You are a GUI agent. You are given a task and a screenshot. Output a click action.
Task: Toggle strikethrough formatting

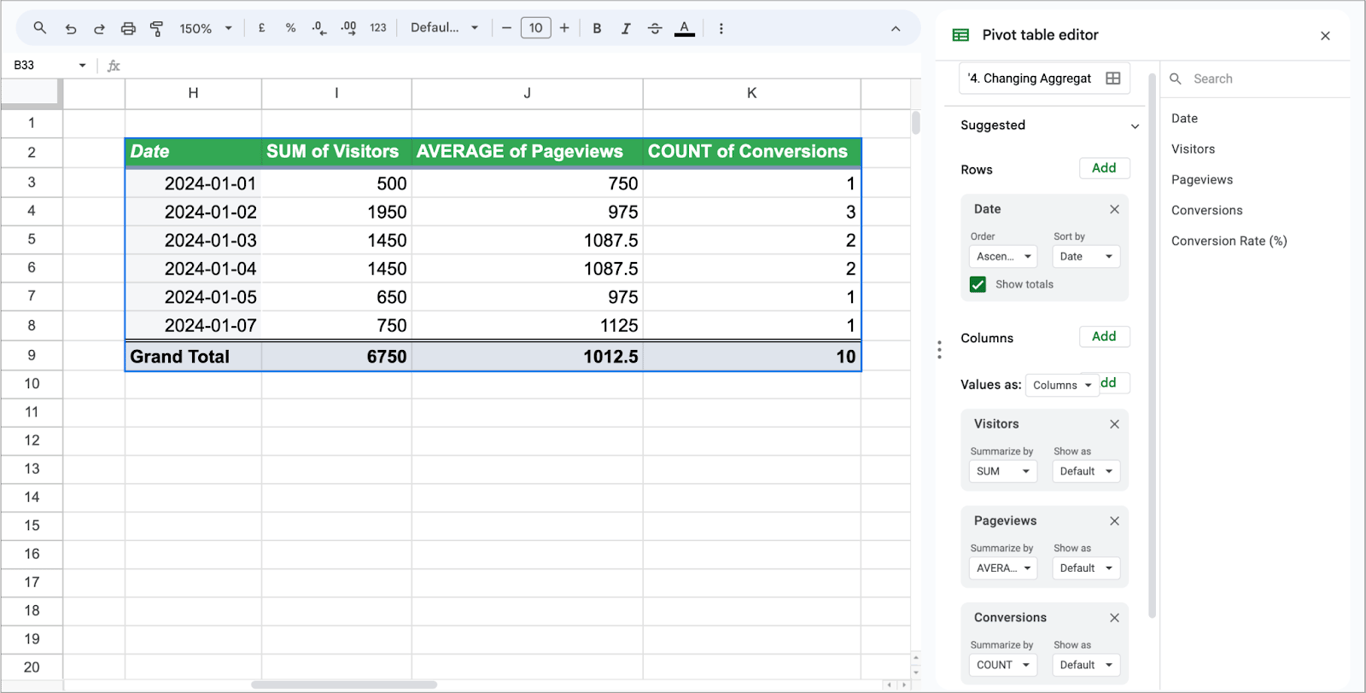click(655, 28)
